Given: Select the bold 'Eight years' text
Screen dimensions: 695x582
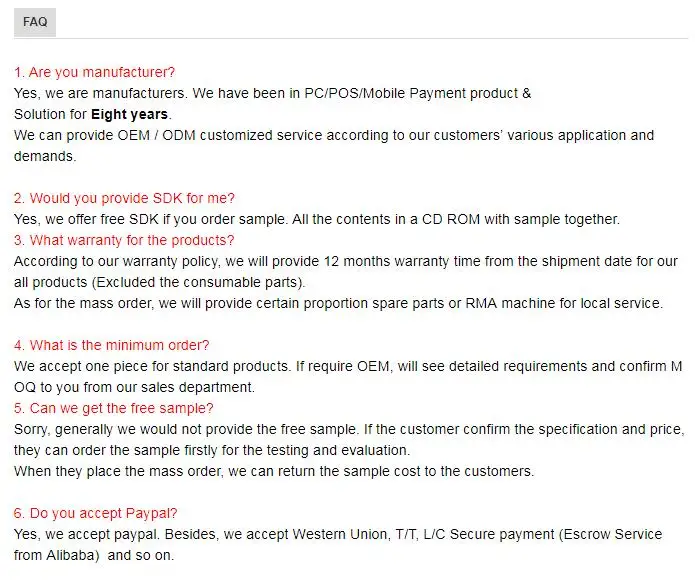Looking at the screenshot, I should click(129, 114).
